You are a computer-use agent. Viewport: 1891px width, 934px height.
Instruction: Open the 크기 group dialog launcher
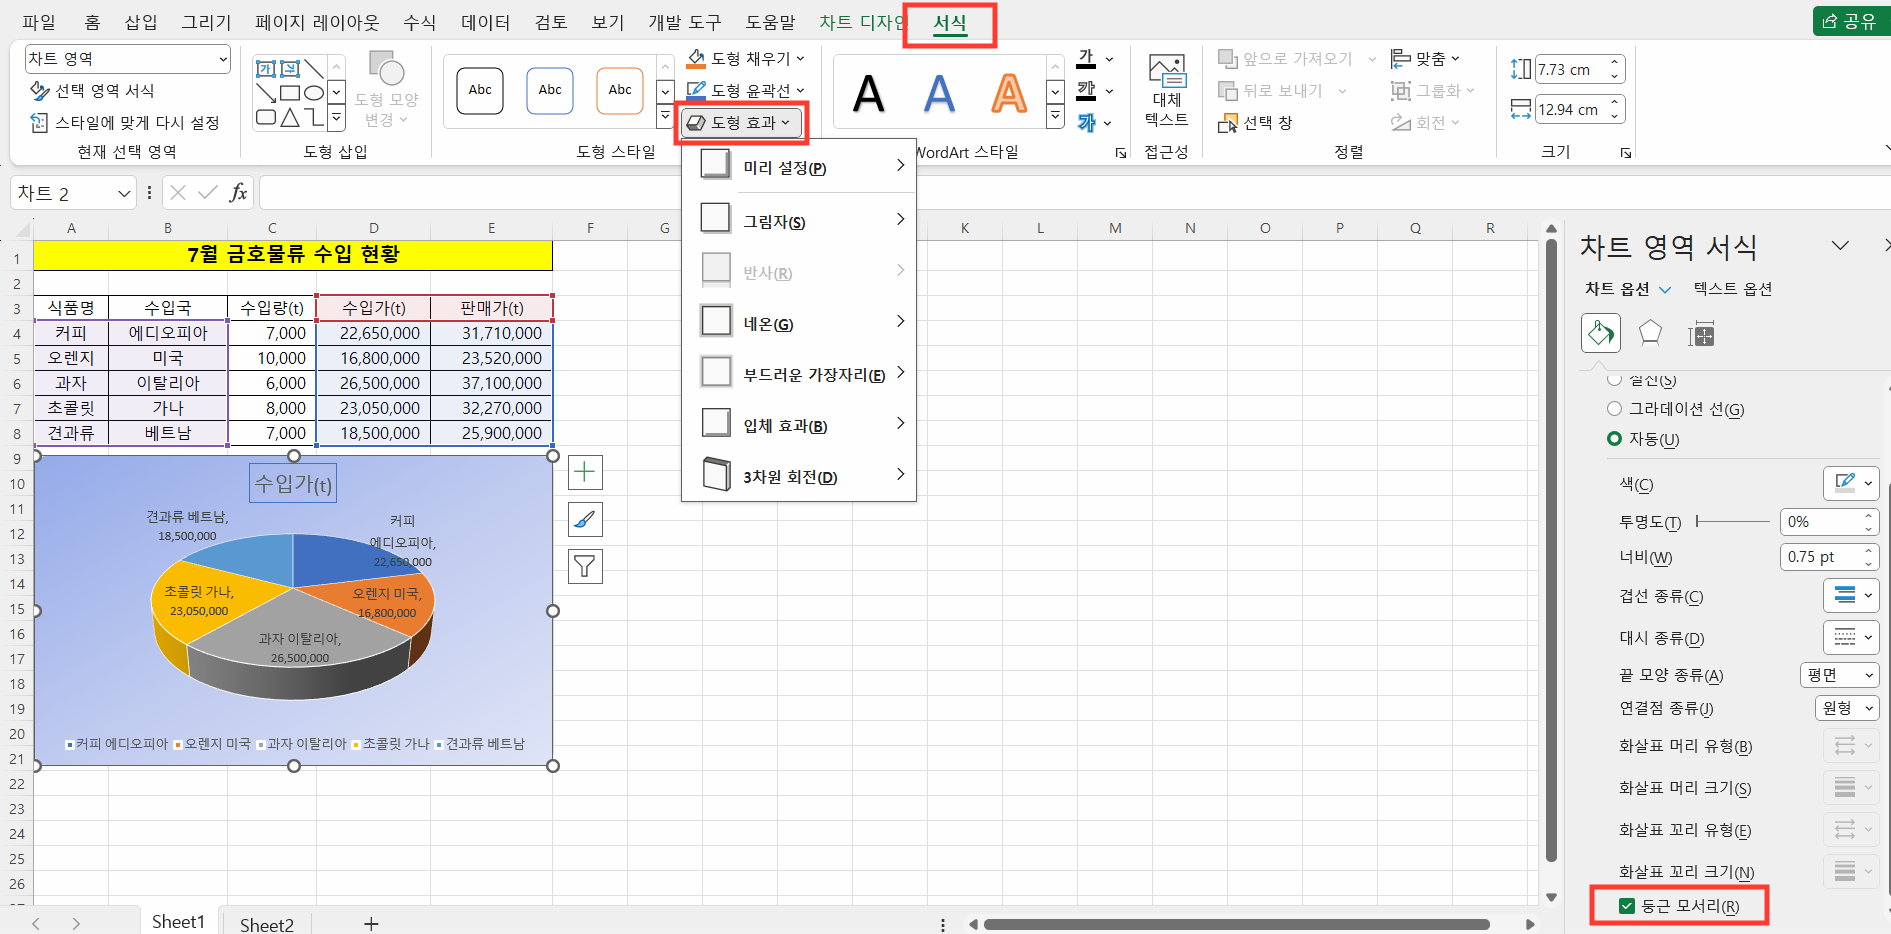point(1626,153)
